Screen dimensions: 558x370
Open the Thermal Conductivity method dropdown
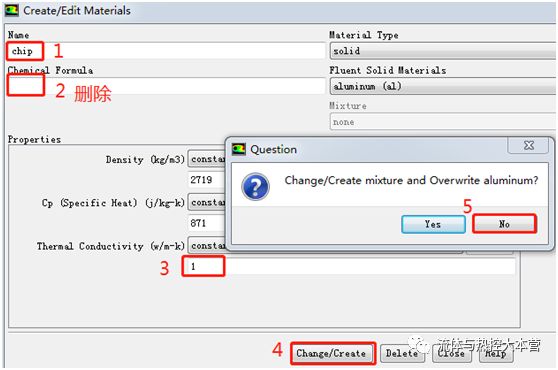[207, 246]
